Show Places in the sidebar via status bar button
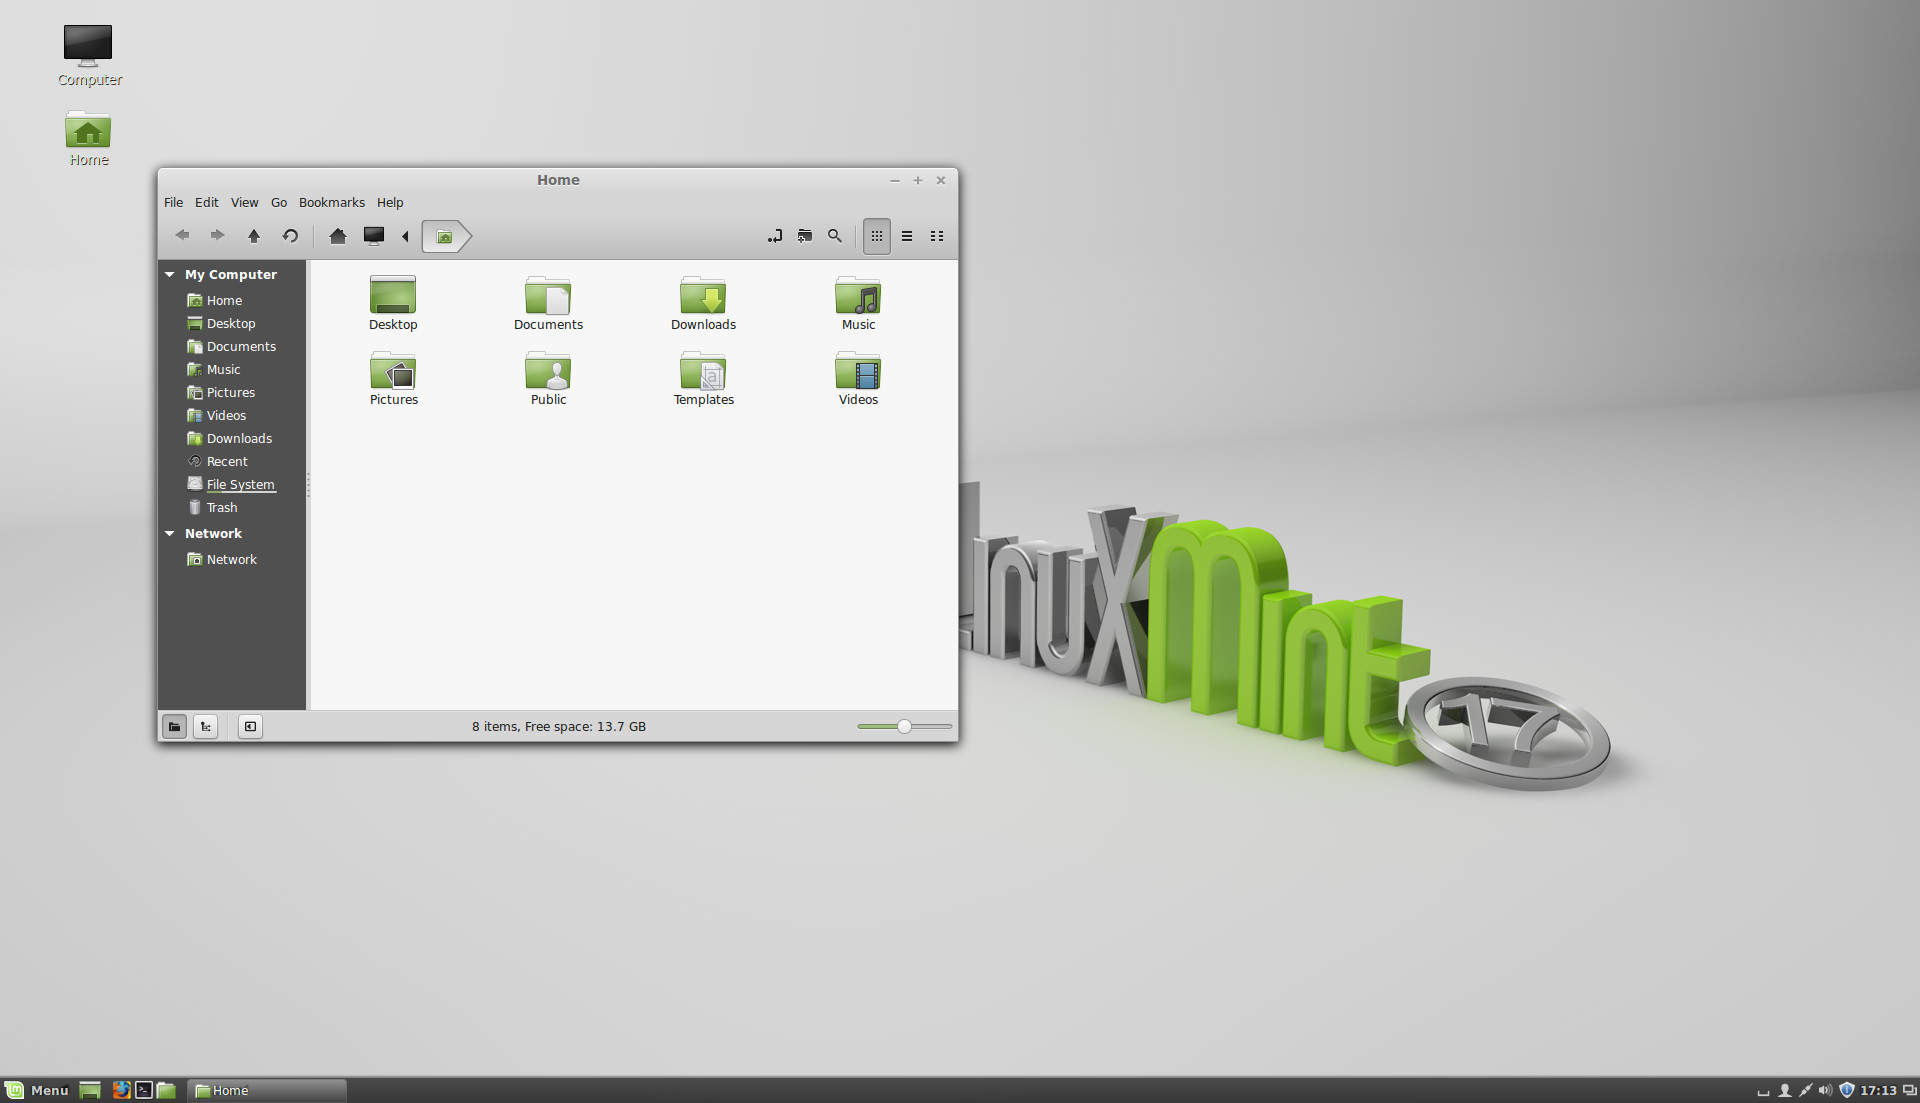 pos(175,727)
